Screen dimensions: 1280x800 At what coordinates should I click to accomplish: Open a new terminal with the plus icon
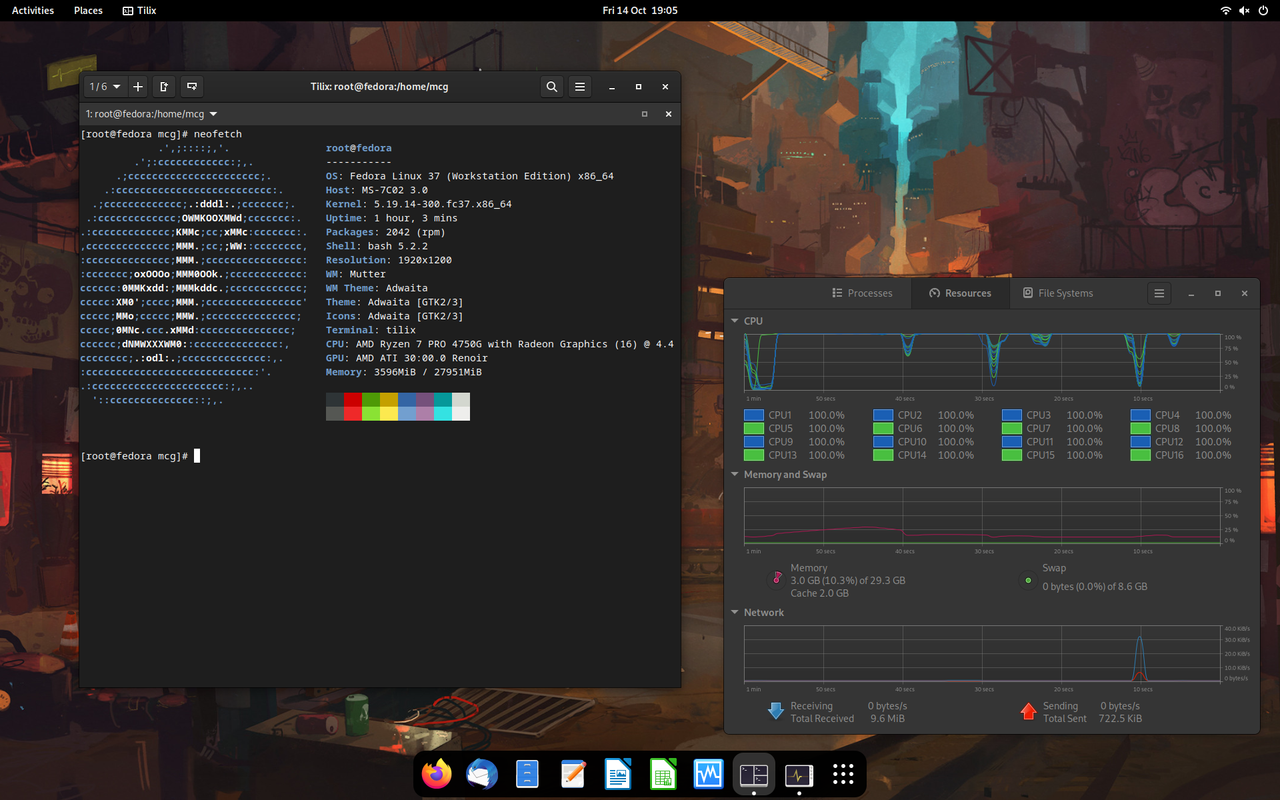pyautogui.click(x=137, y=86)
